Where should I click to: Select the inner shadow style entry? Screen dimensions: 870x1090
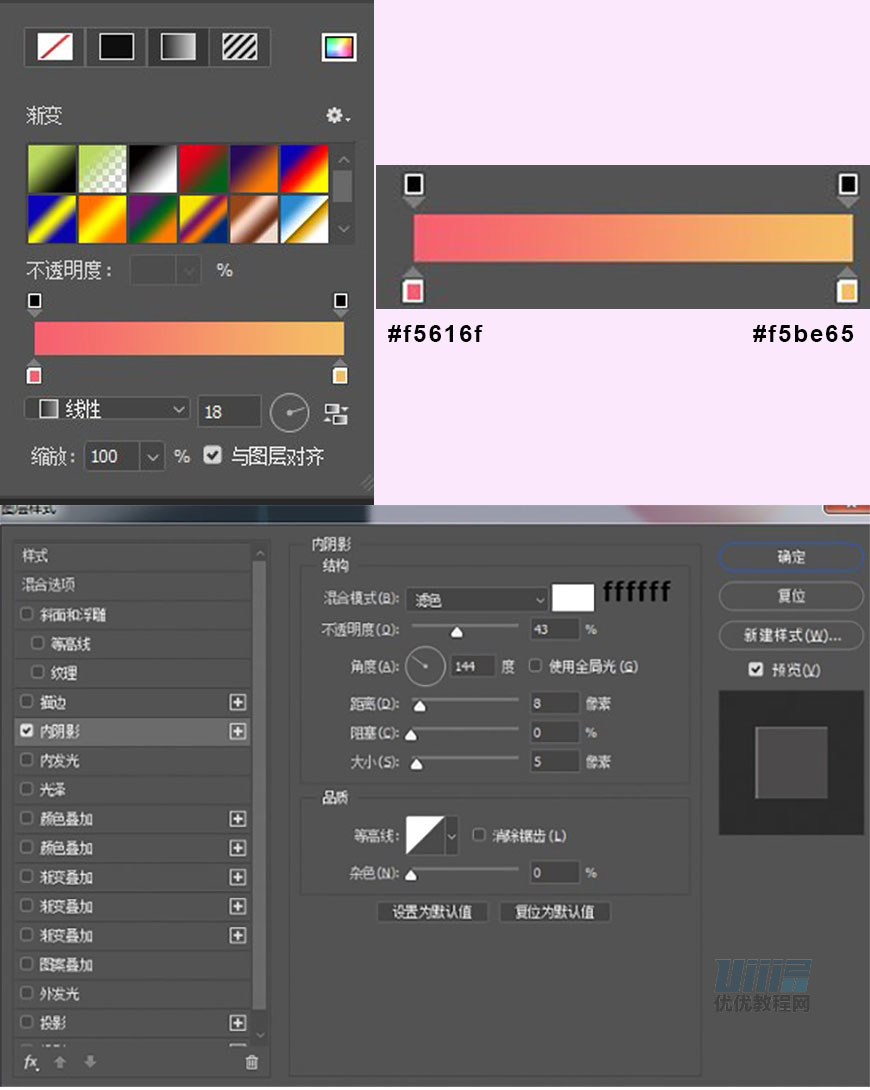coord(59,732)
